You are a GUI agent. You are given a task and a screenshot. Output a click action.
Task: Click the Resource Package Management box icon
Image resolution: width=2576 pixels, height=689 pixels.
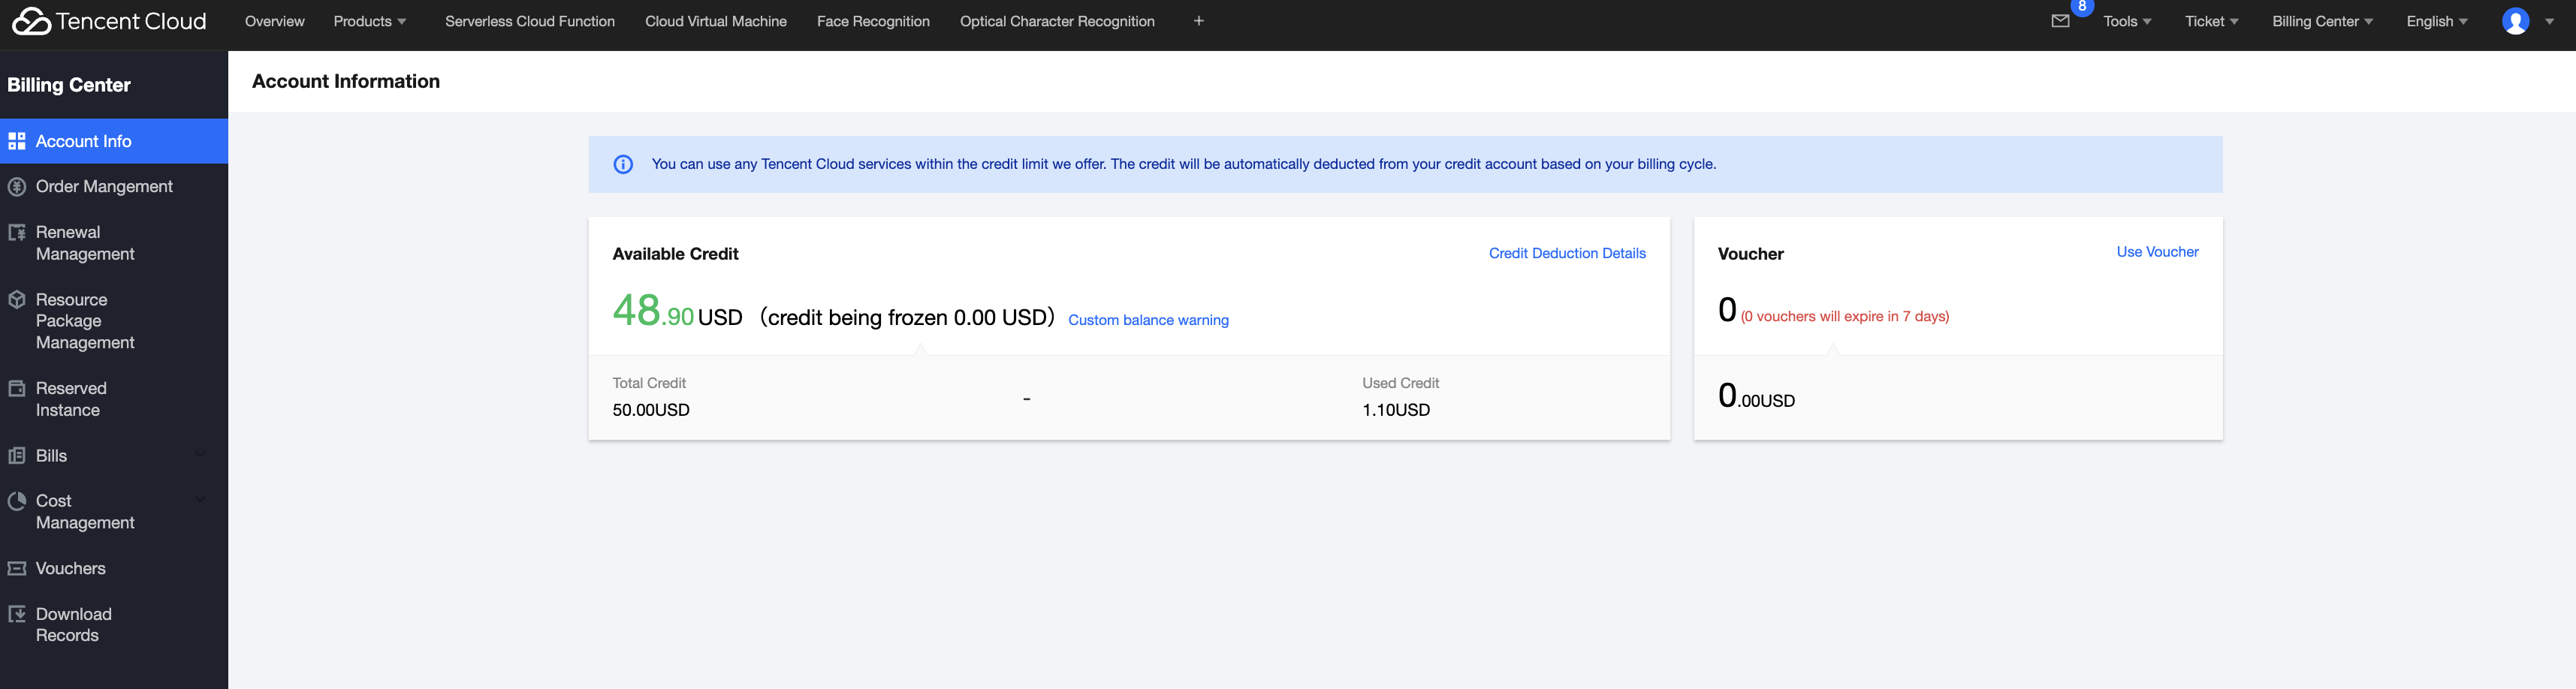17,300
